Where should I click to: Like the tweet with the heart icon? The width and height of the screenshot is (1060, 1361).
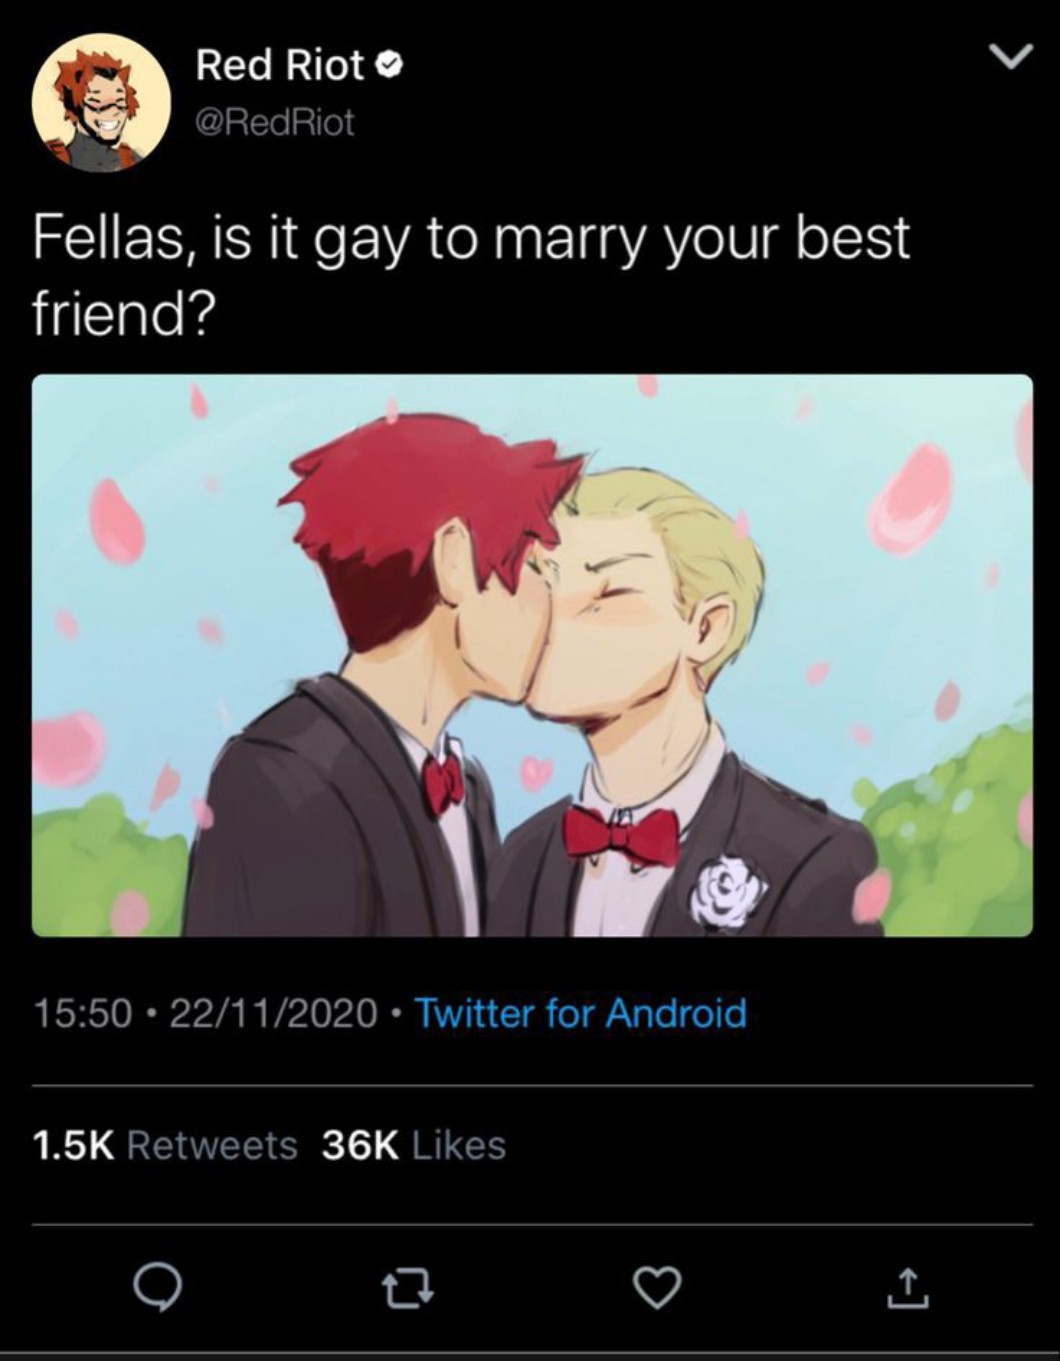point(659,1289)
